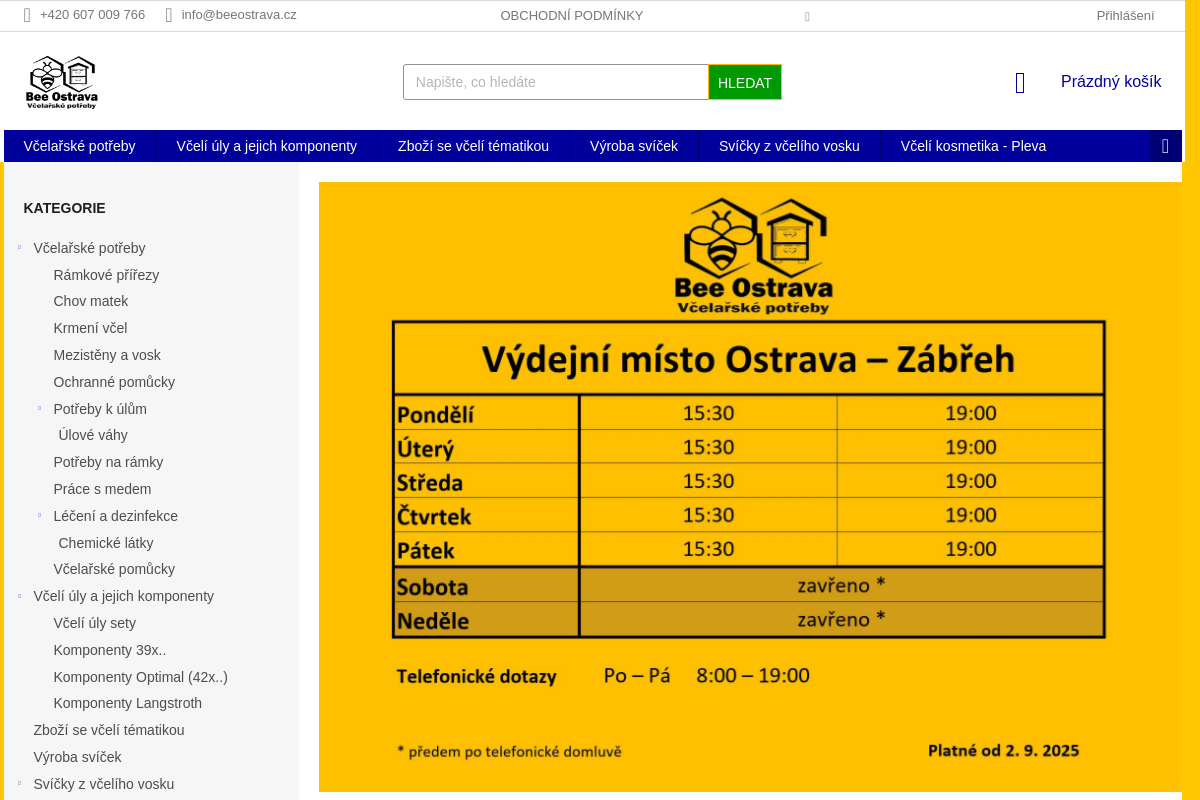Click the small icon right of OBCHODNÍ PODMÍNKY

[807, 16]
